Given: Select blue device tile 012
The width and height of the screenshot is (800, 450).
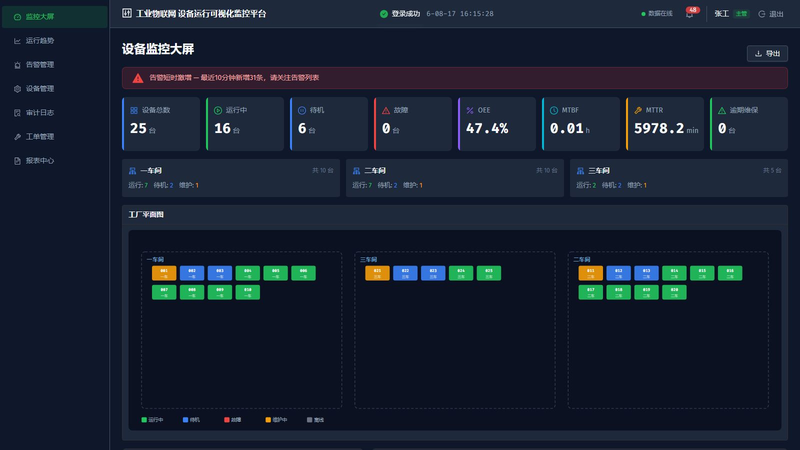Looking at the screenshot, I should (x=618, y=273).
